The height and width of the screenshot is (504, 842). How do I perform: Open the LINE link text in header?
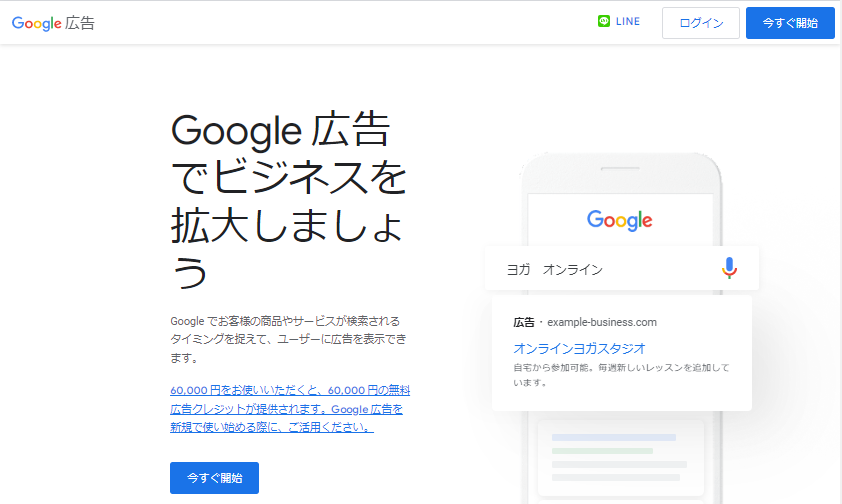(628, 21)
